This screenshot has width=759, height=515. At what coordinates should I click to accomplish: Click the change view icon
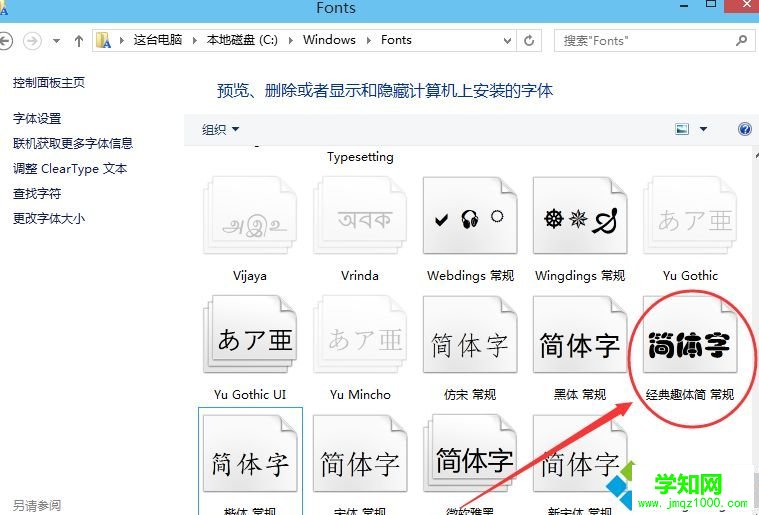tap(682, 129)
